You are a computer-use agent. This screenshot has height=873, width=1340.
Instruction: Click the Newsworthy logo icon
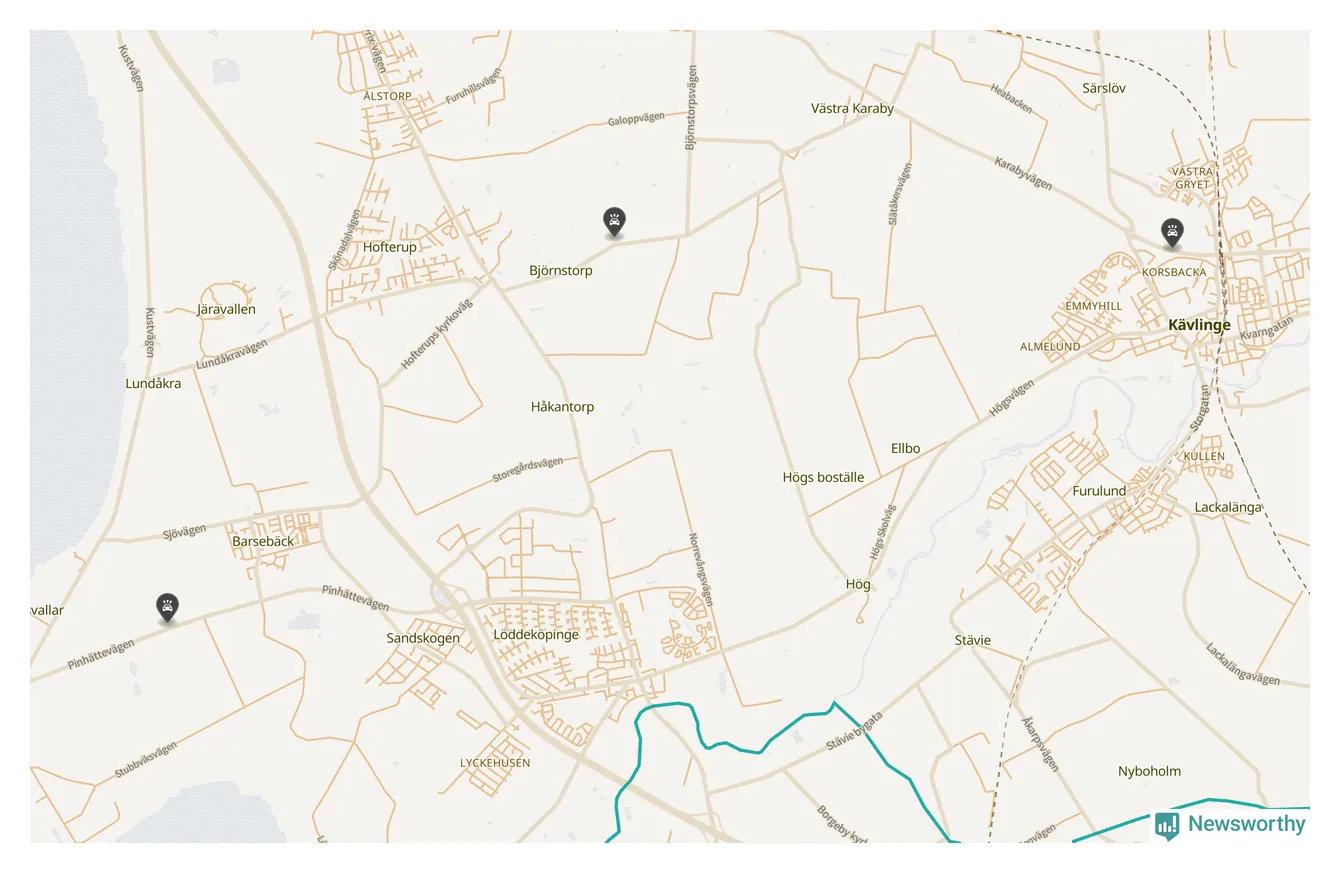pyautogui.click(x=1166, y=824)
